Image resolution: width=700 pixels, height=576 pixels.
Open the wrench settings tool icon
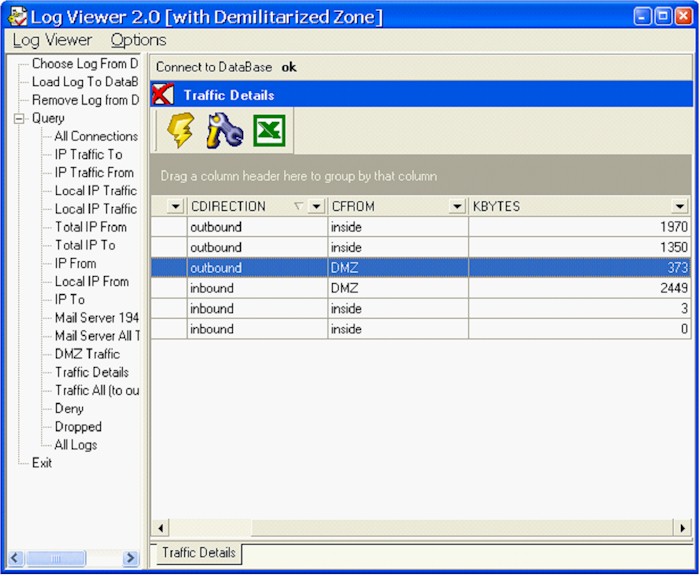click(225, 130)
